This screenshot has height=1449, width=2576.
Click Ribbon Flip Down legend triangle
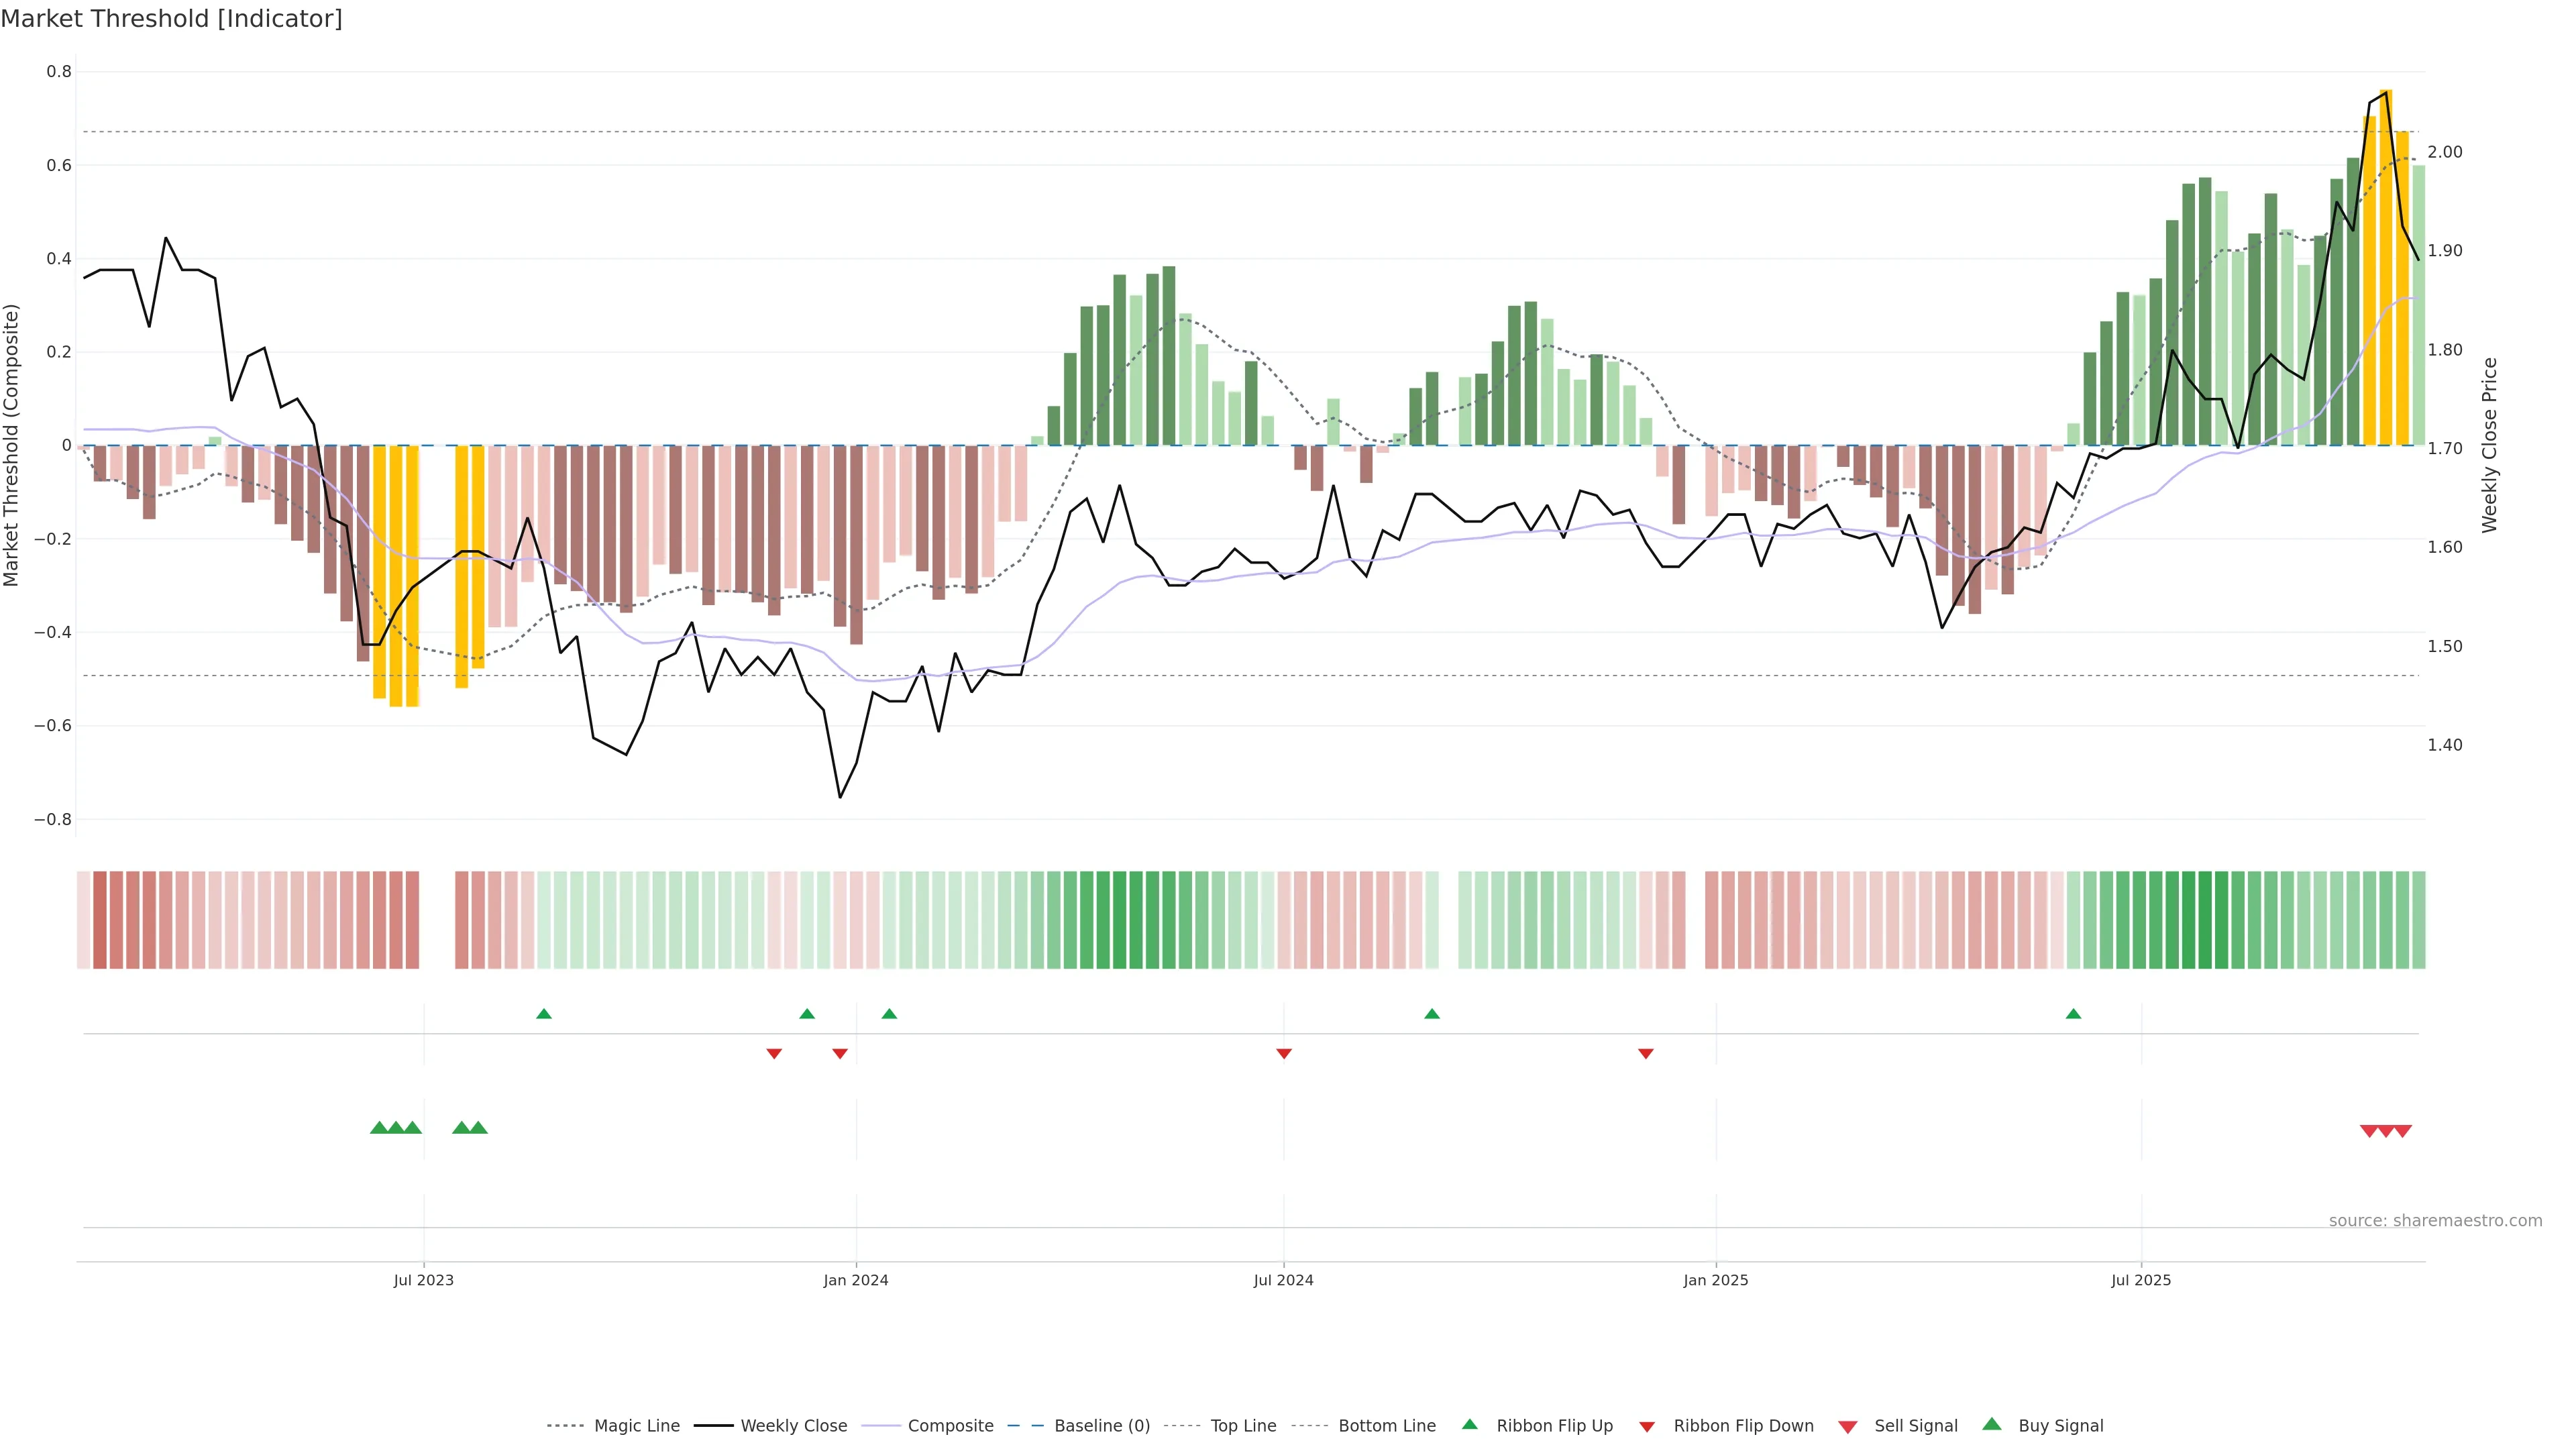pyautogui.click(x=1647, y=1427)
